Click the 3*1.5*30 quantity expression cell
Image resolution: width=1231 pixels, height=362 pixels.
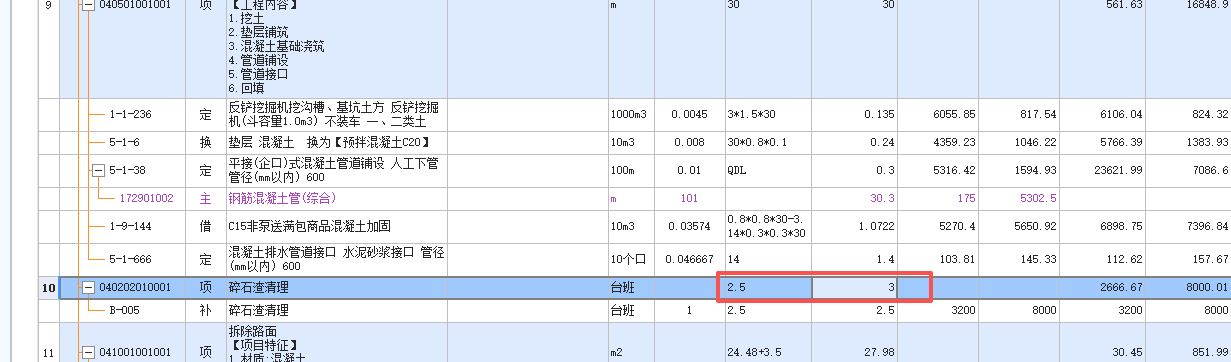click(x=768, y=114)
